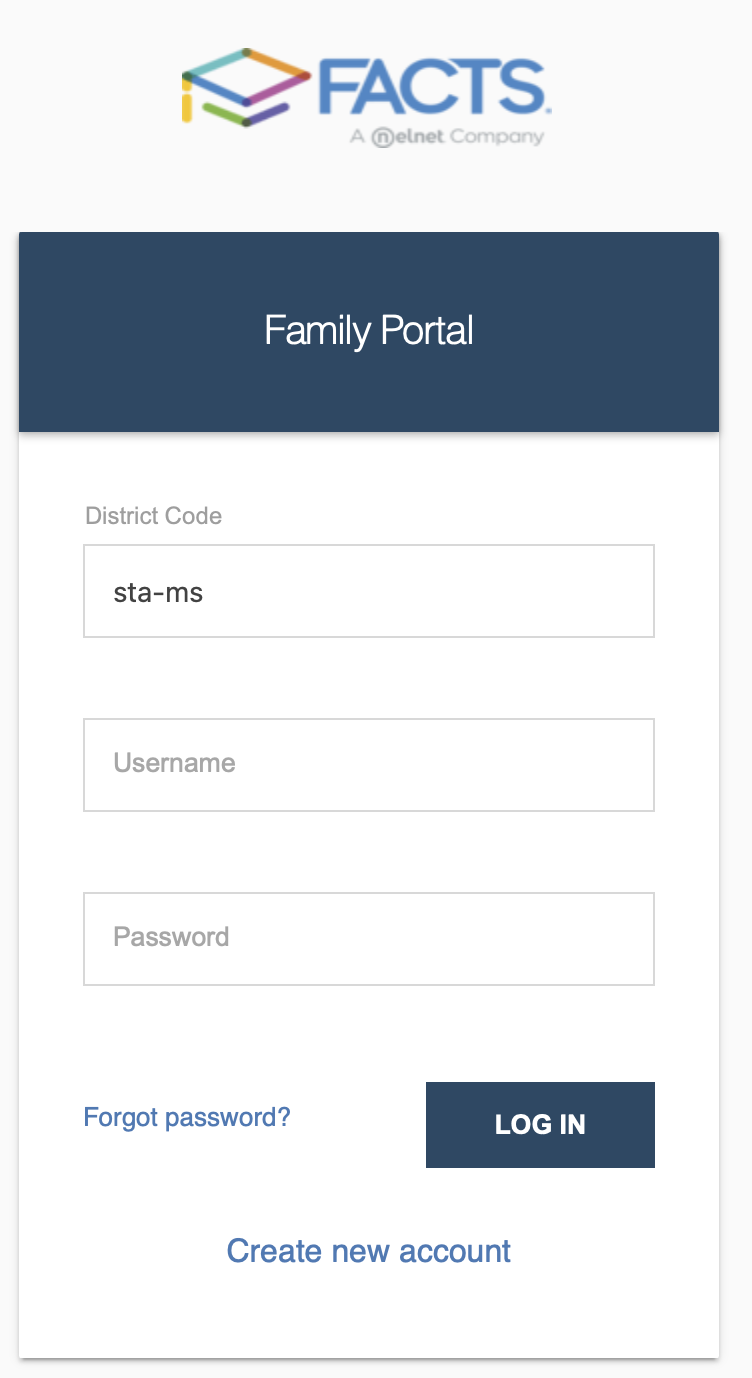This screenshot has height=1378, width=752.
Task: Click the 'Family Portal' heading text
Action: tap(369, 331)
